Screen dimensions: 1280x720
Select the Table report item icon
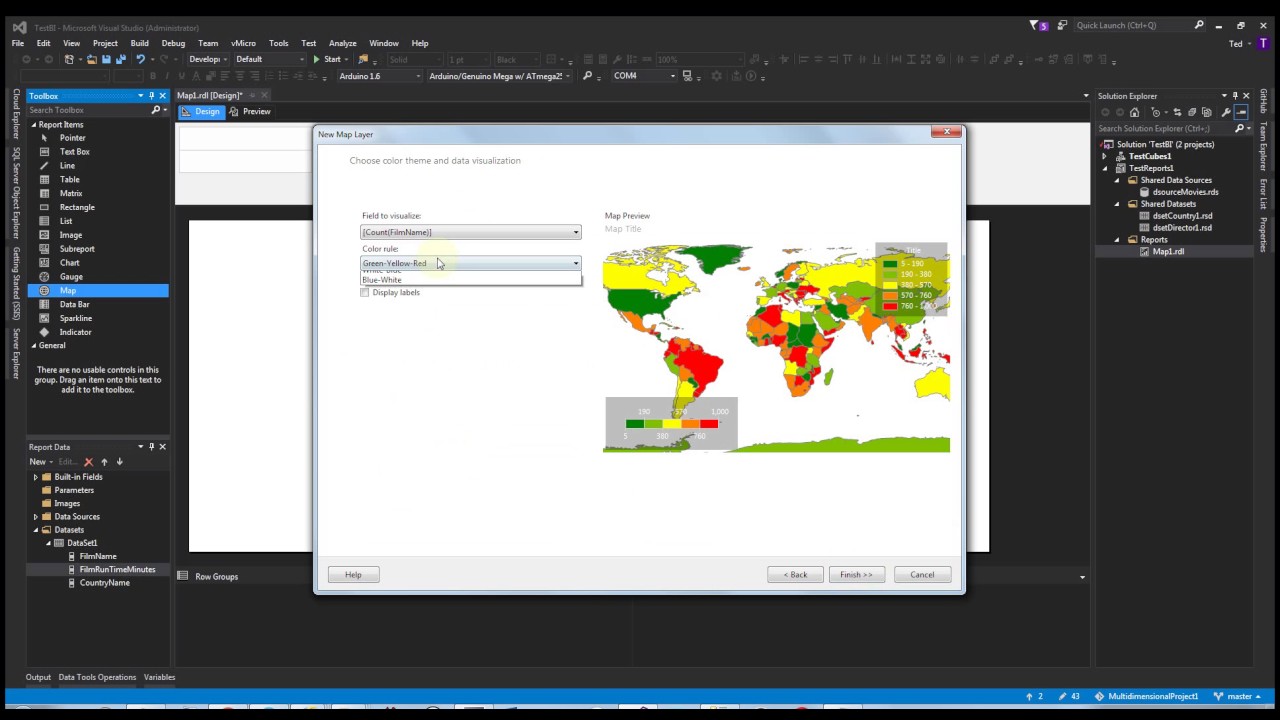click(x=44, y=180)
